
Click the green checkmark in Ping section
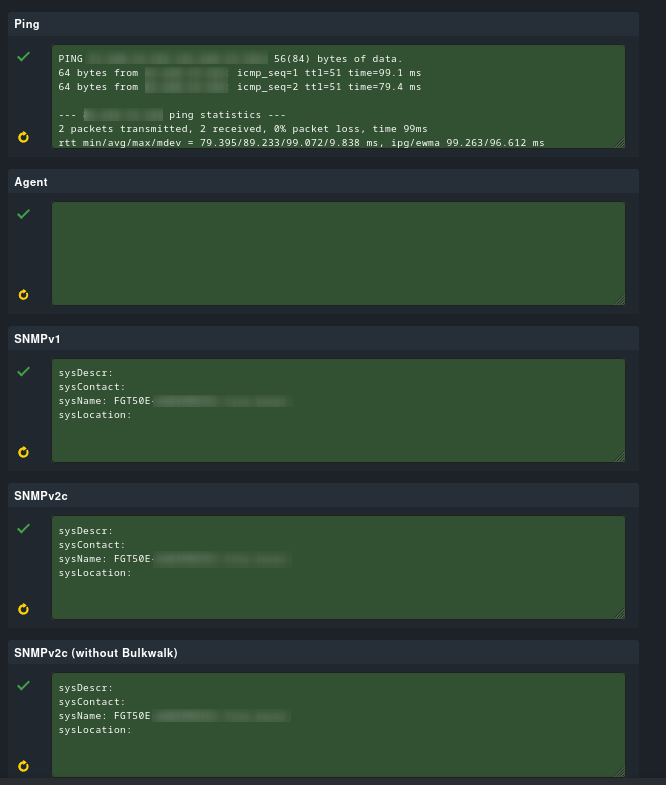pos(24,57)
